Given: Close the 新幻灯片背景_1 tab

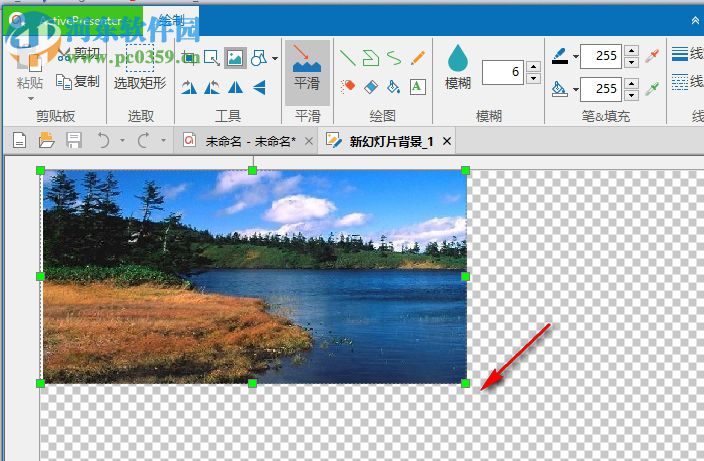Looking at the screenshot, I should (447, 141).
